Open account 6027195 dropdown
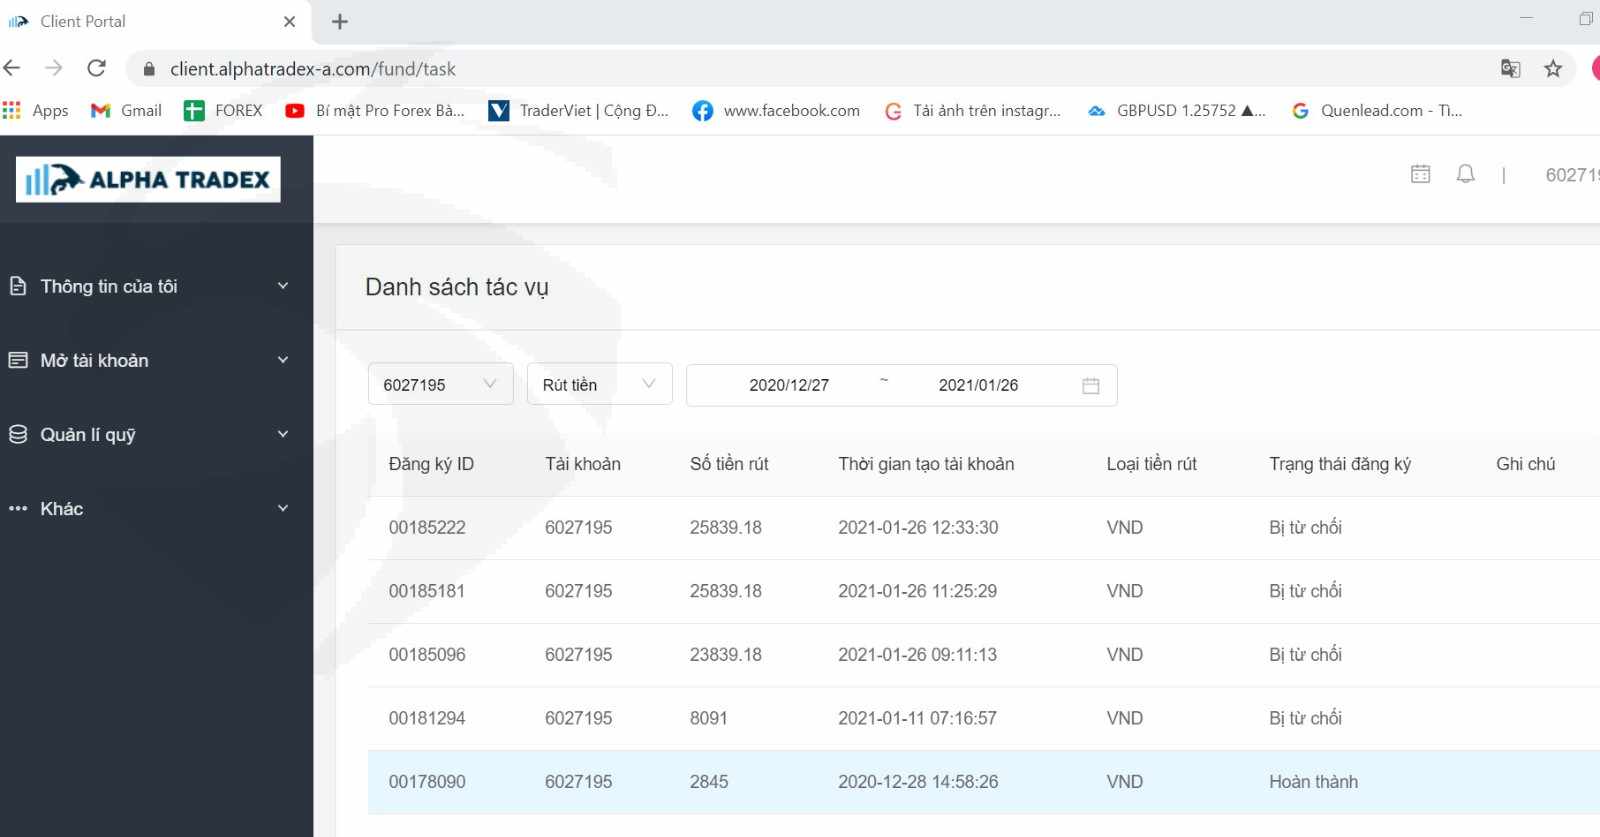The width and height of the screenshot is (1600, 837). pos(440,385)
